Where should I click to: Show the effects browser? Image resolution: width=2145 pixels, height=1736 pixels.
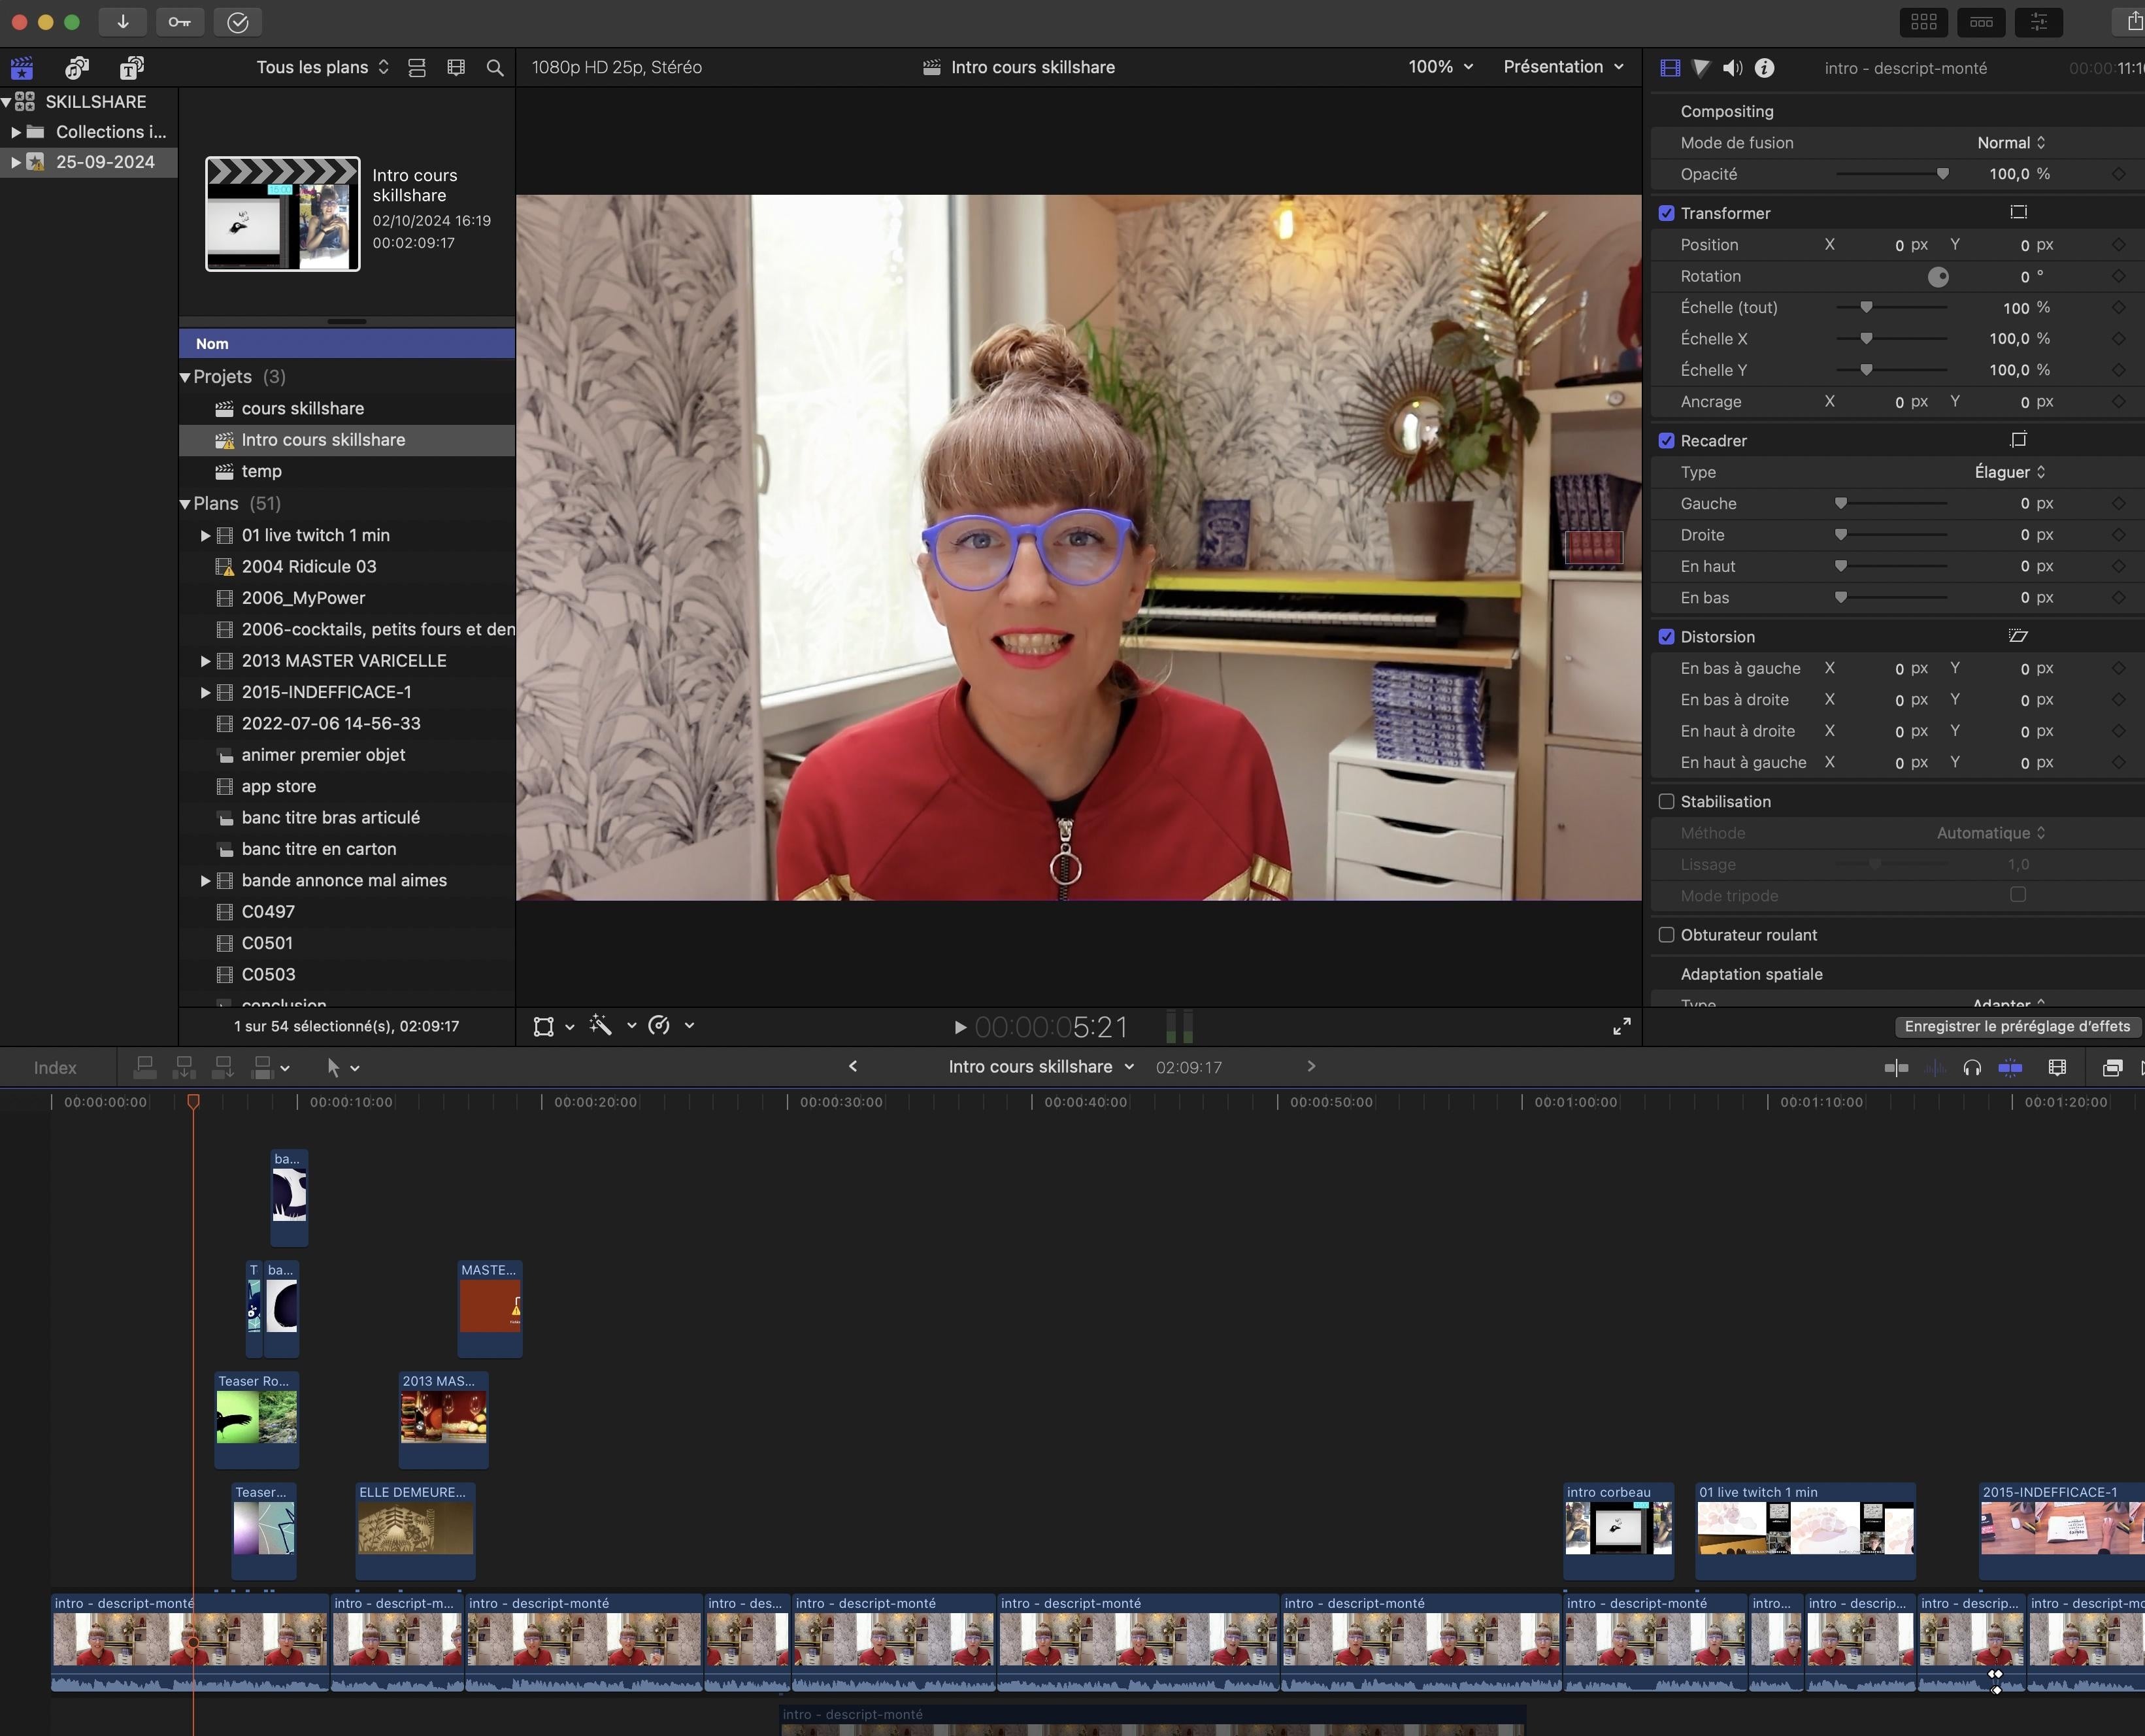click(x=2112, y=1068)
